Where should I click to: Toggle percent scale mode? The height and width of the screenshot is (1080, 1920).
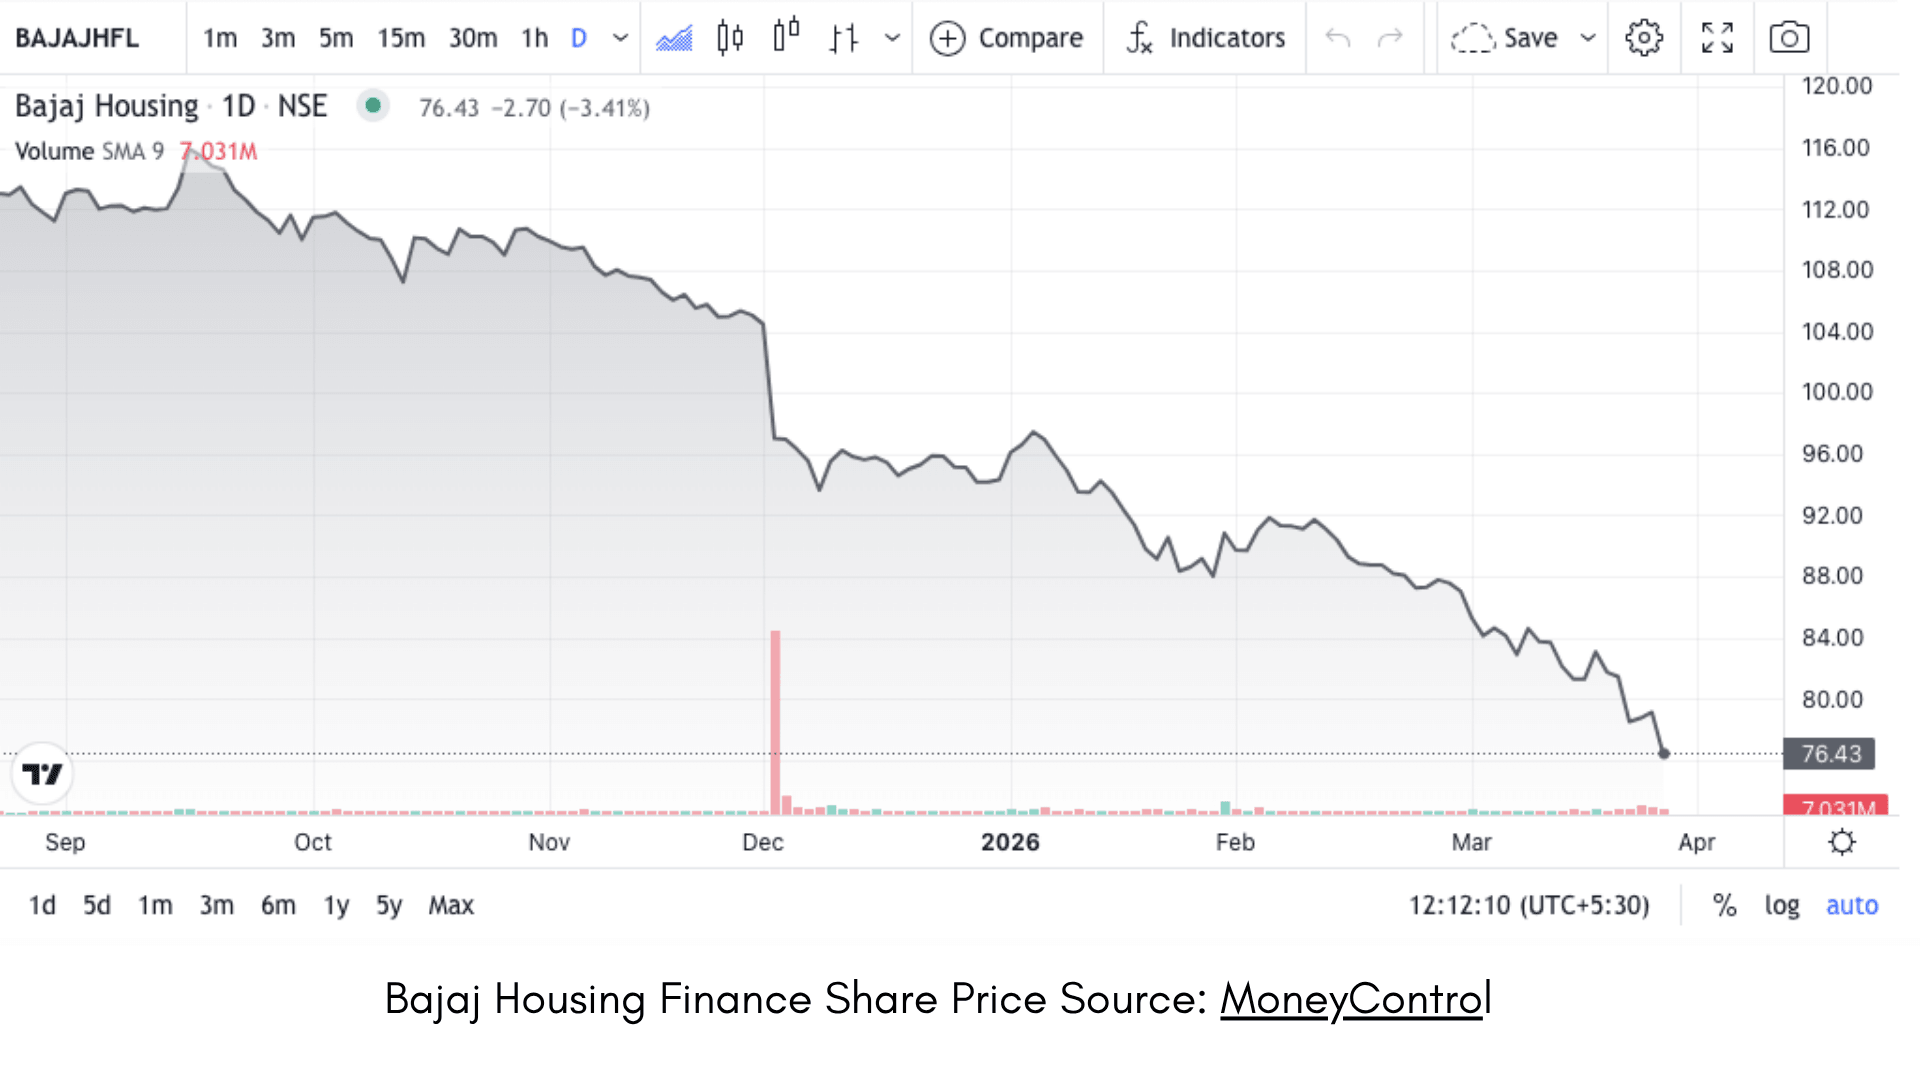1724,905
